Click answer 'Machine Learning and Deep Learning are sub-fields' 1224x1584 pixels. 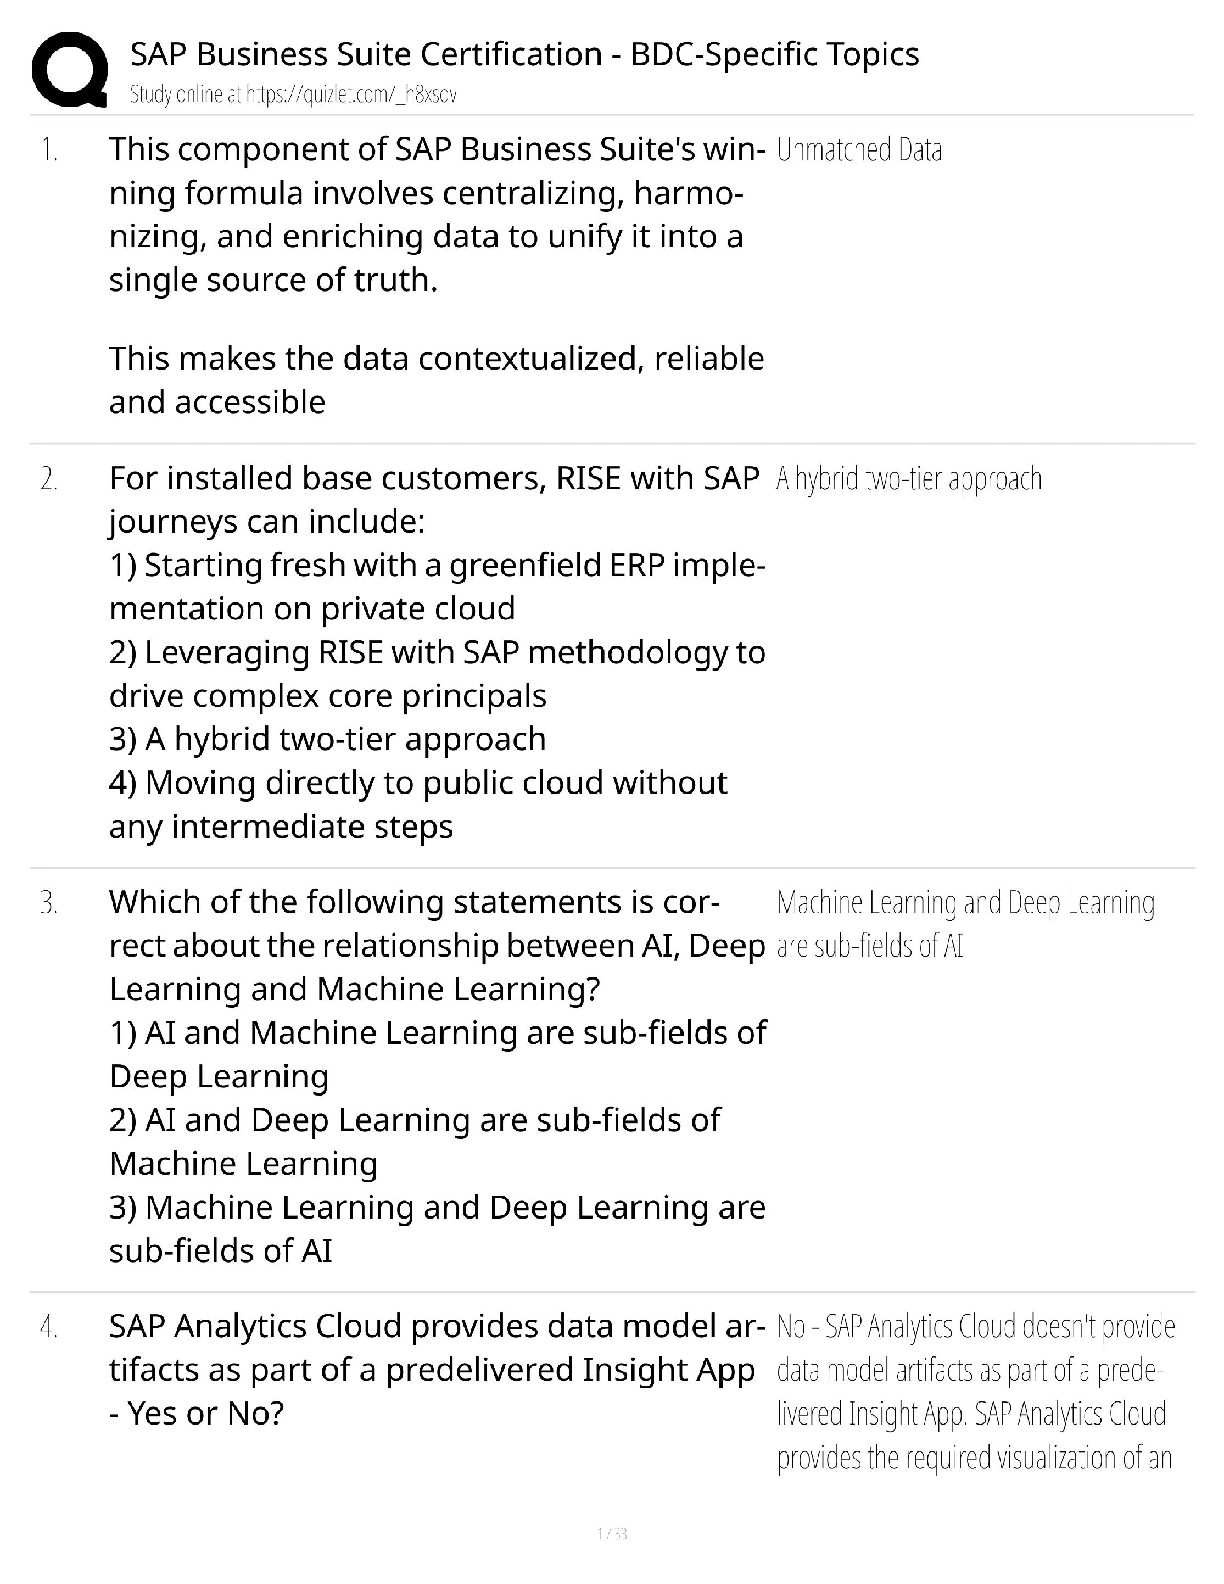tap(965, 925)
